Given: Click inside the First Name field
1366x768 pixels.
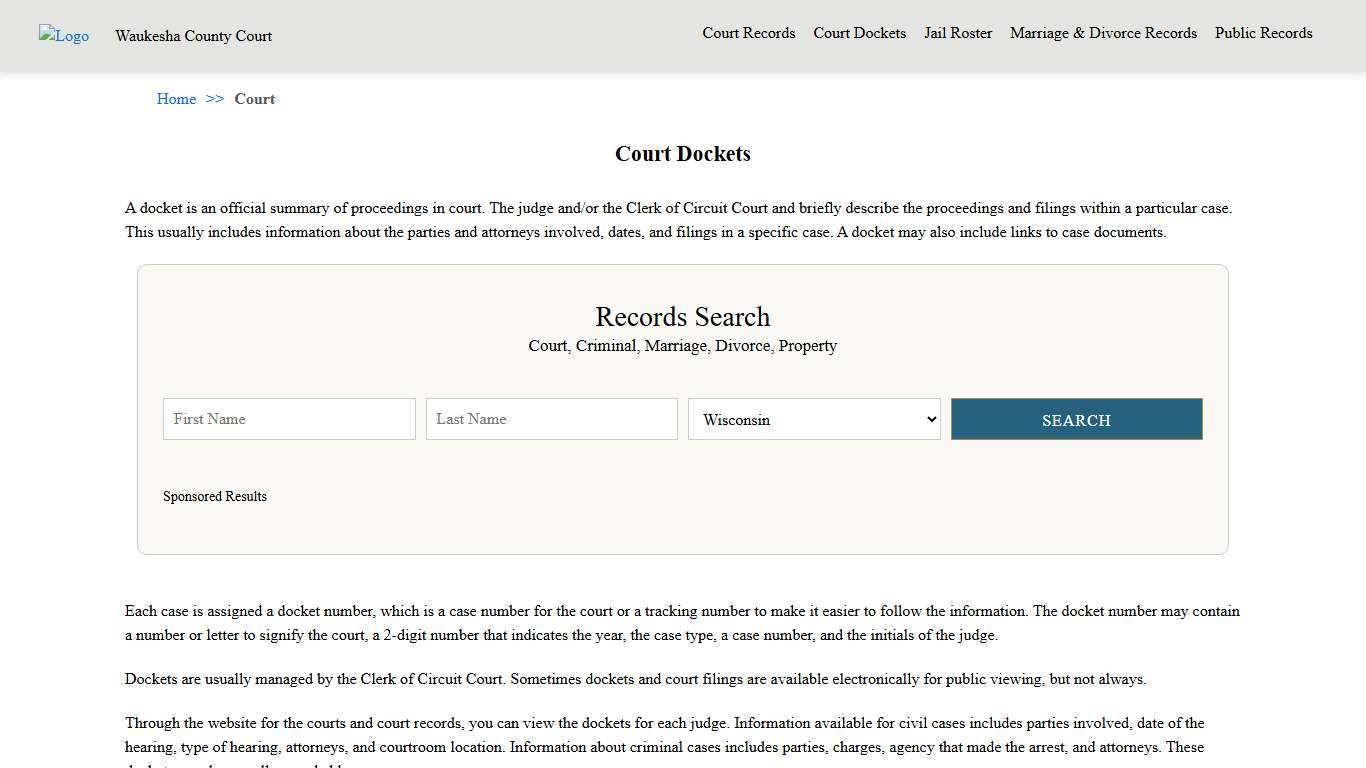Looking at the screenshot, I should click(288, 419).
